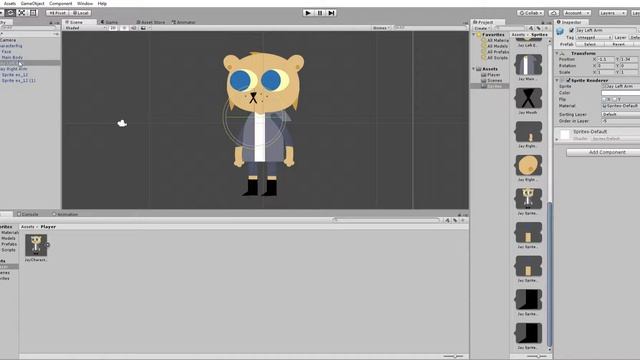Open the Component menu
640x360 pixels.
(60, 3)
